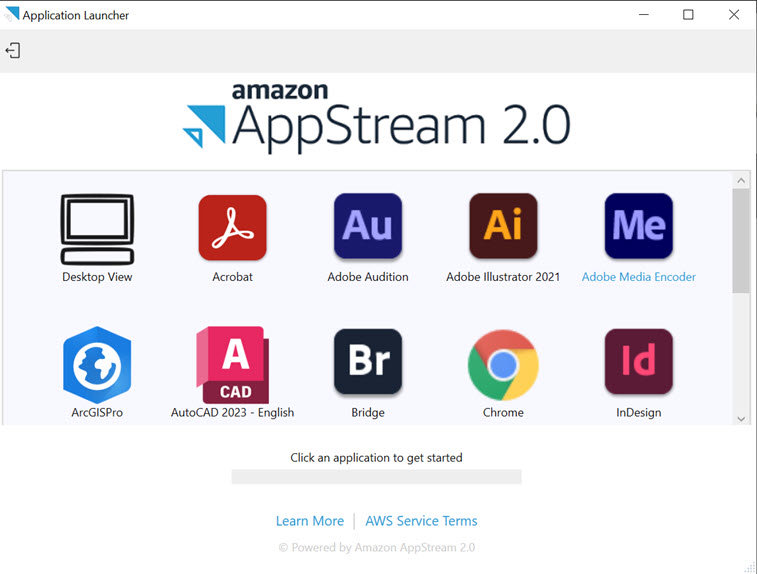
Task: Click the 'Adobe Media Encoder' blue label
Action: tap(639, 277)
